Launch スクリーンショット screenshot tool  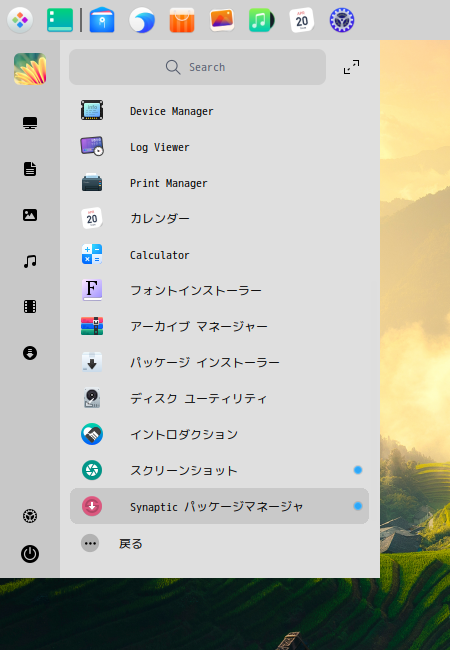pos(219,470)
